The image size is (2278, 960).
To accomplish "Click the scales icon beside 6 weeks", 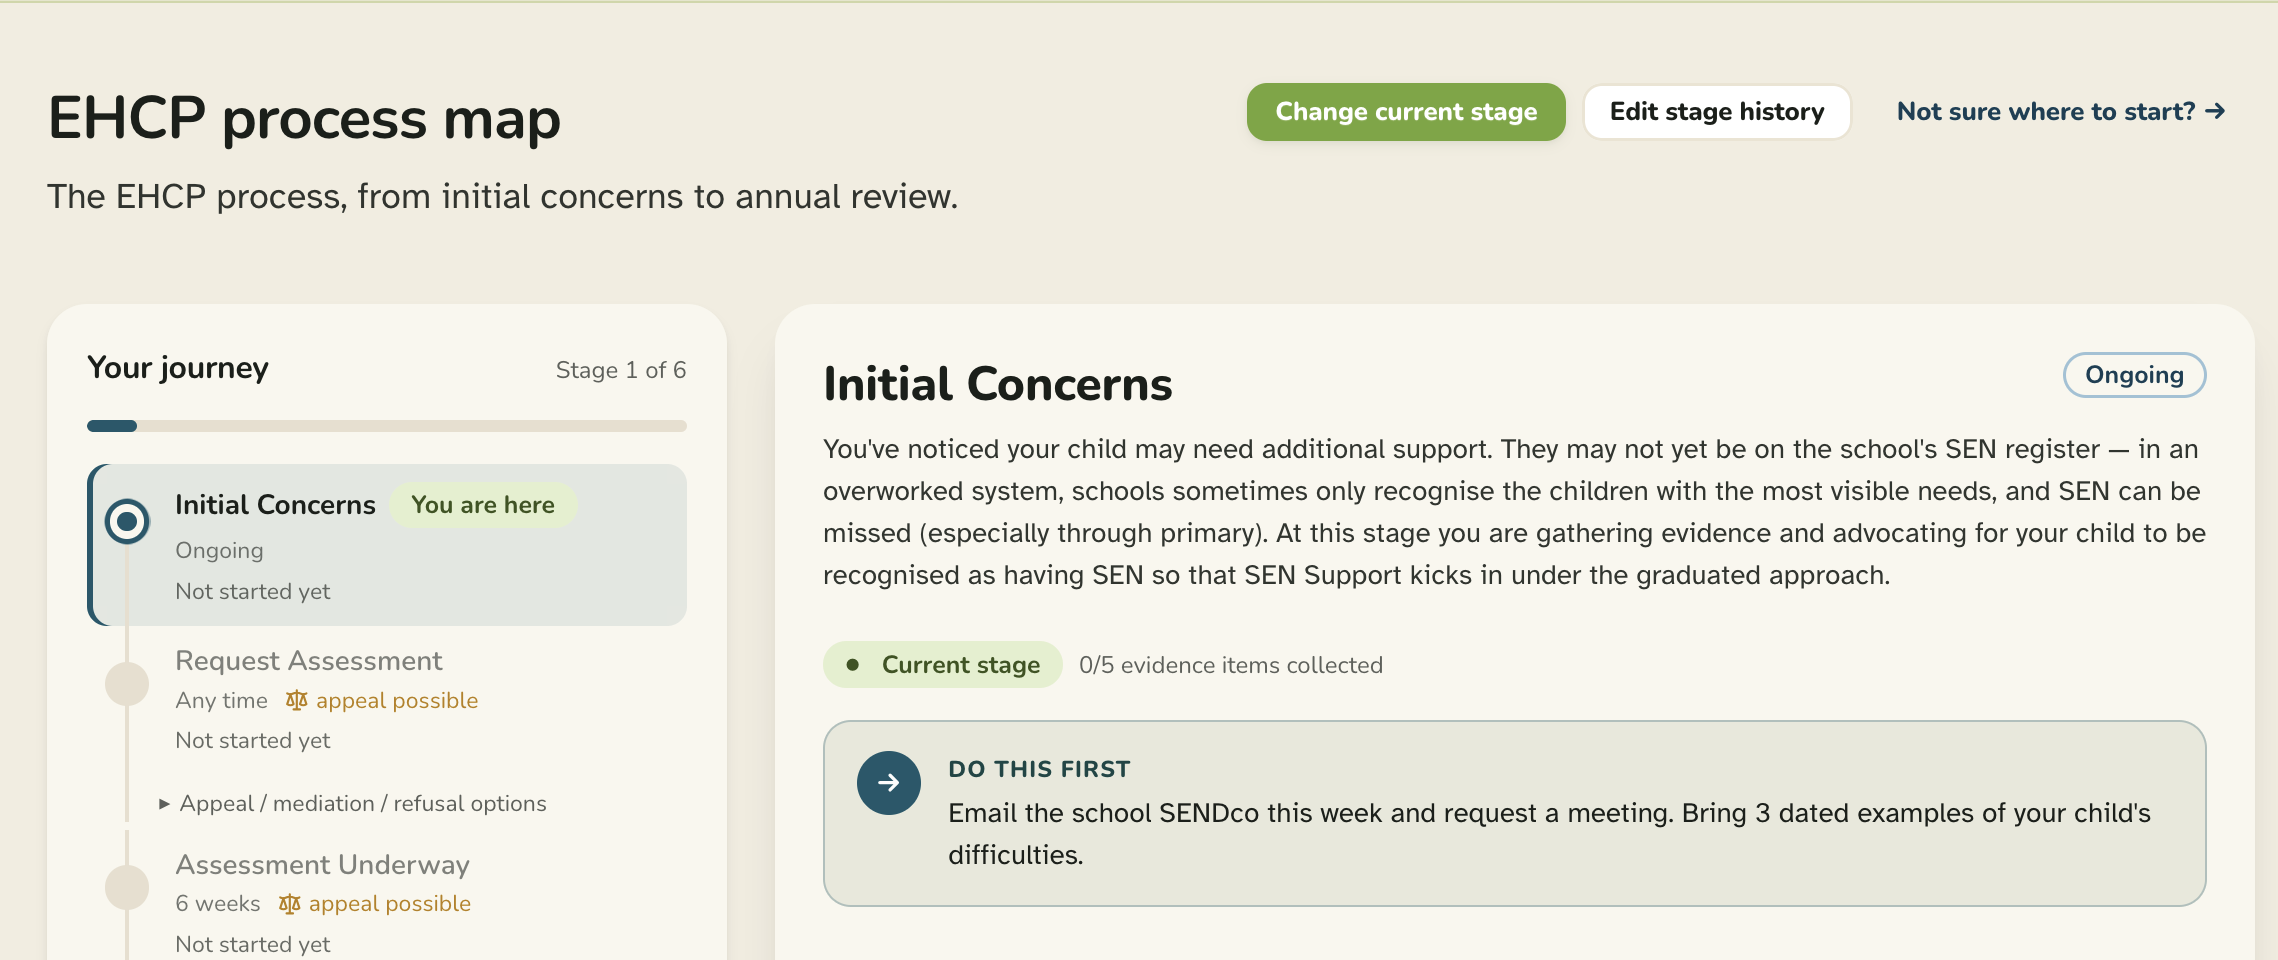I will (x=290, y=904).
